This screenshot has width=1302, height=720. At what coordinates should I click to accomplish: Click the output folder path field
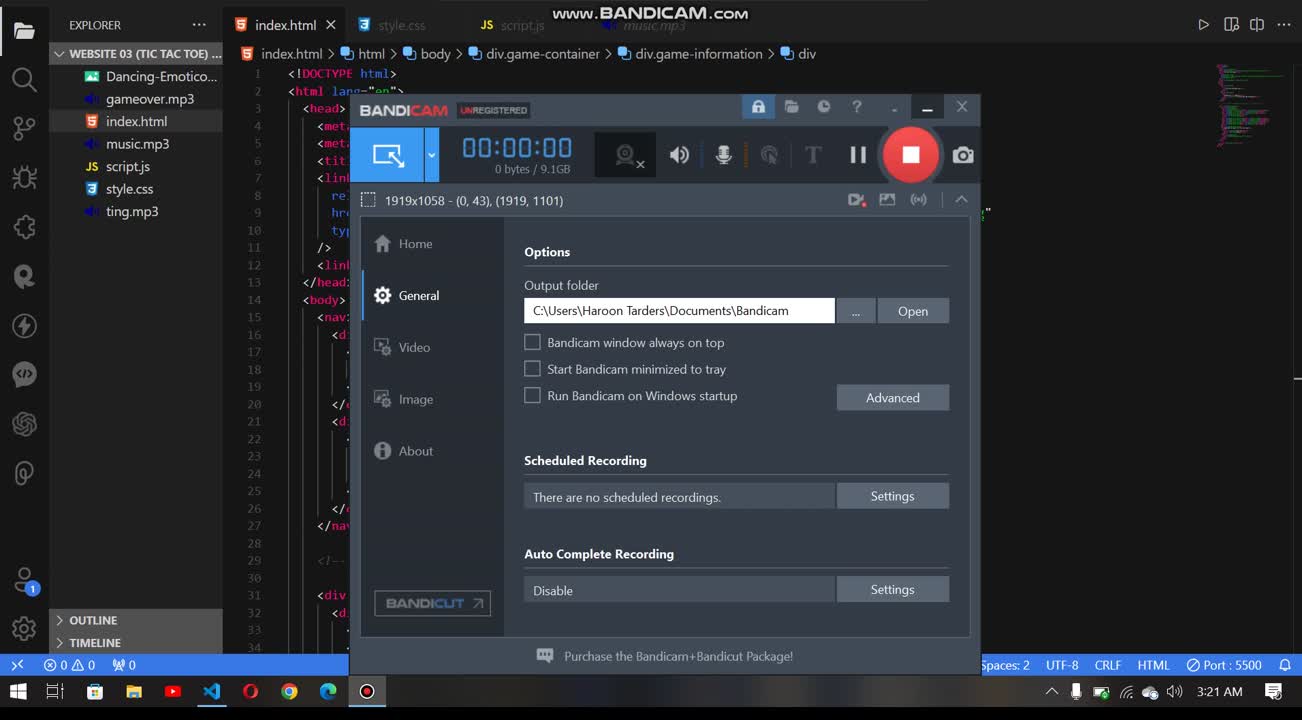pos(679,311)
